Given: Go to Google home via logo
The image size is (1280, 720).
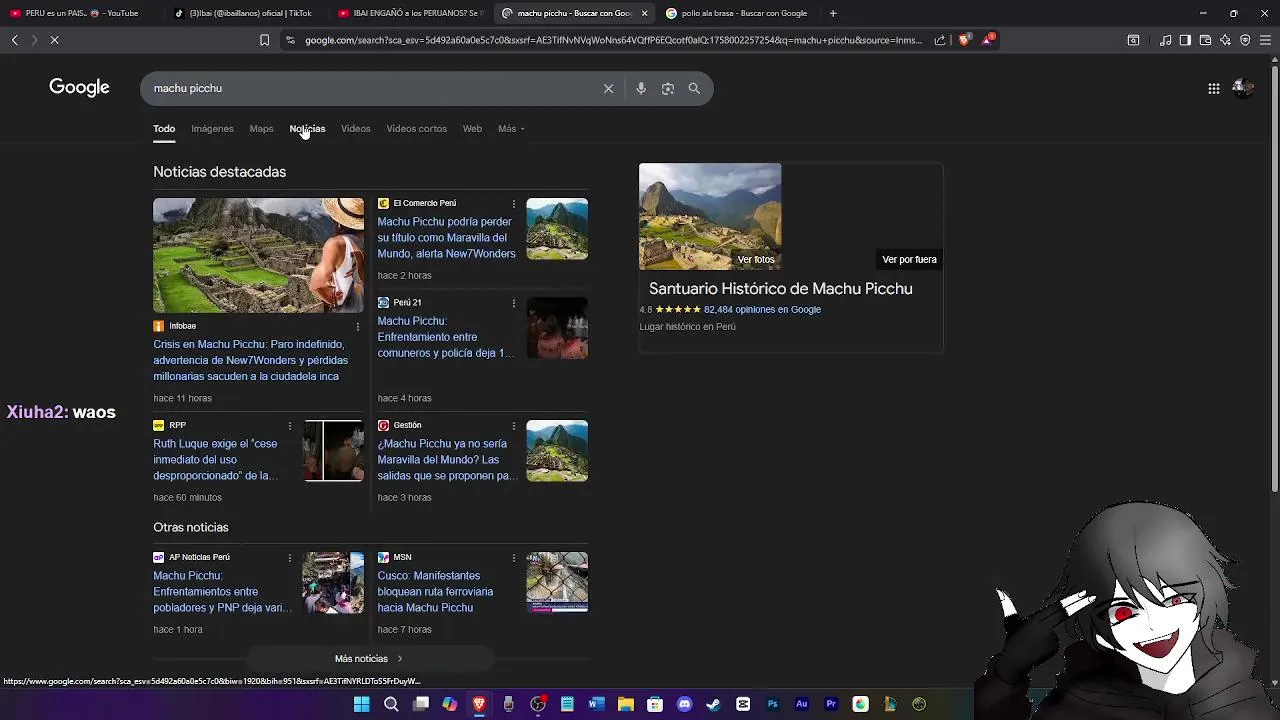Looking at the screenshot, I should (79, 87).
